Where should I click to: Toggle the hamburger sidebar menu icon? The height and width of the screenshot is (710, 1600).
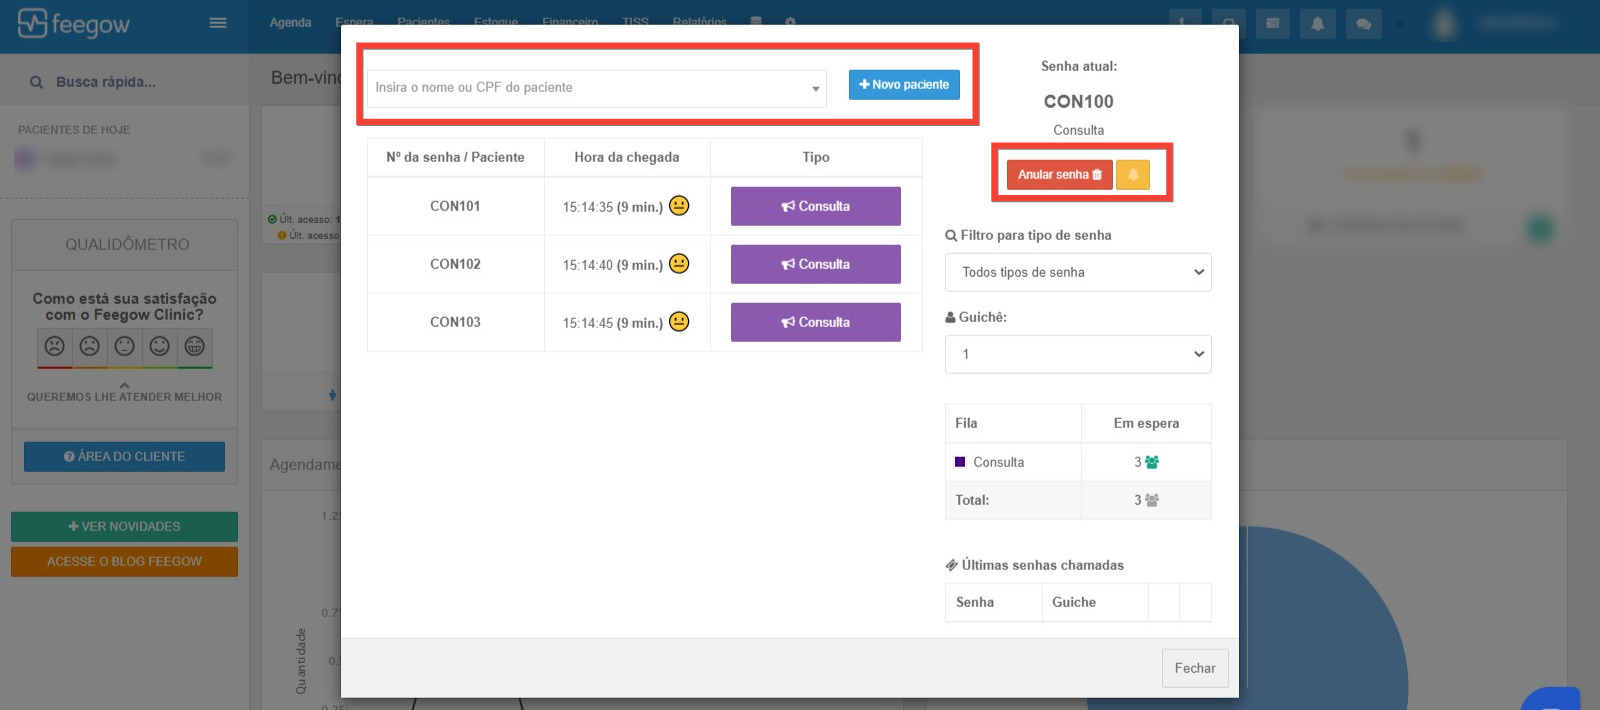217,23
